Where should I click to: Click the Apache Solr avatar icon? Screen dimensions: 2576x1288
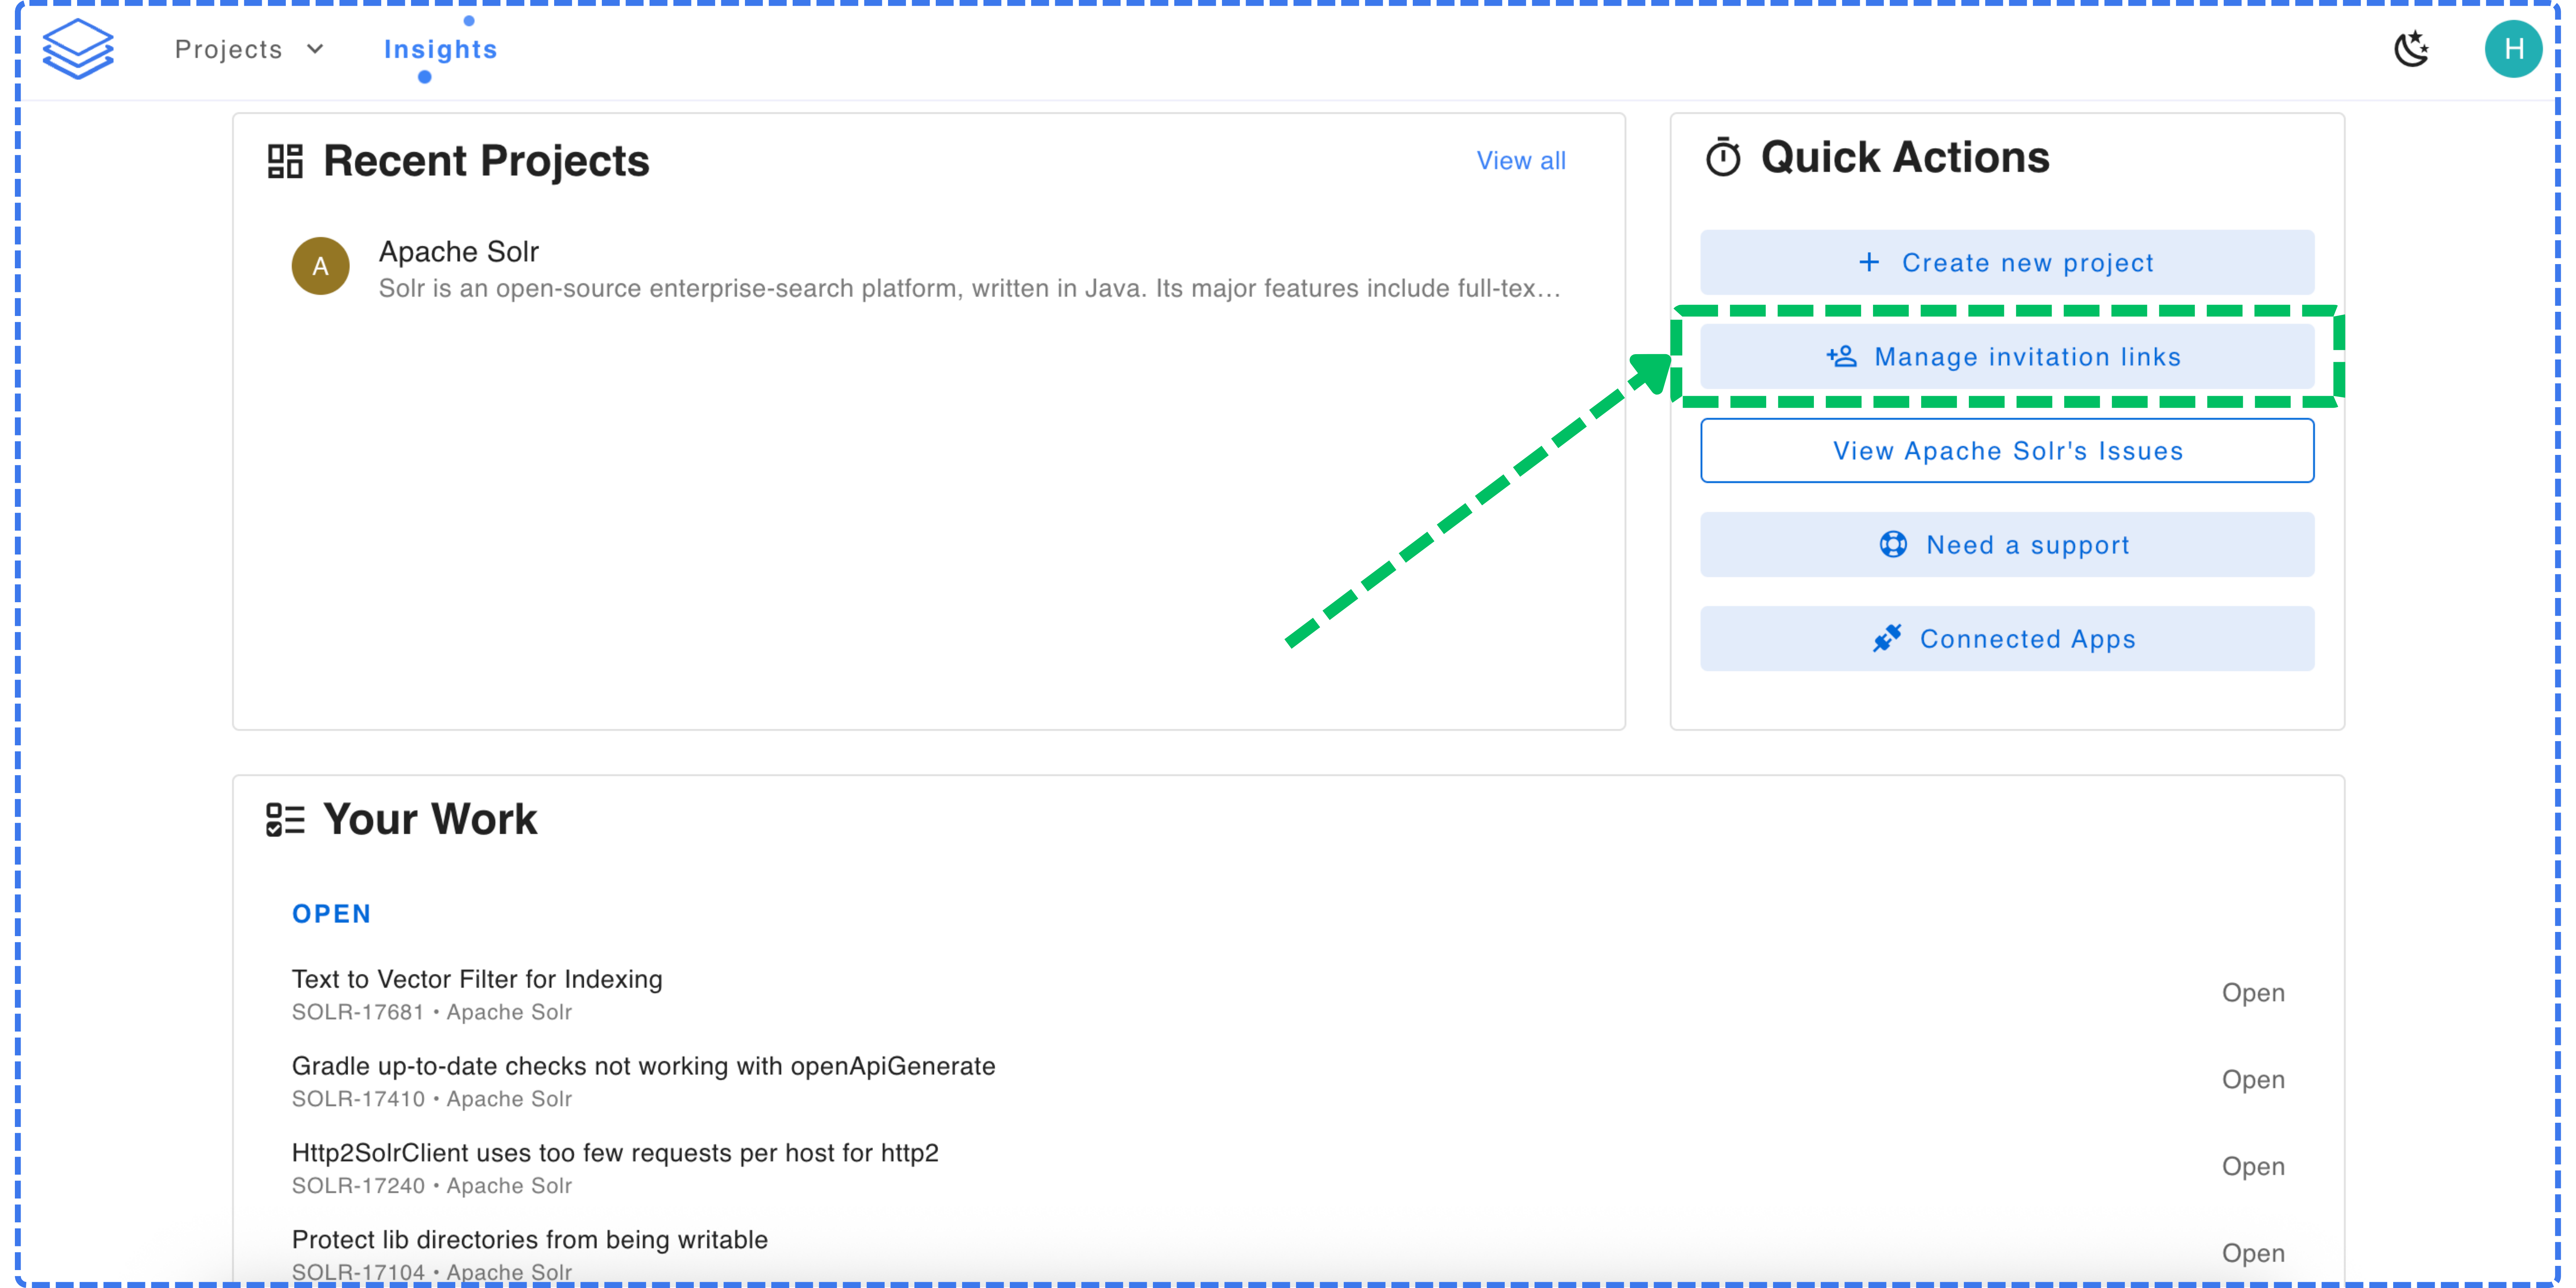click(x=320, y=266)
